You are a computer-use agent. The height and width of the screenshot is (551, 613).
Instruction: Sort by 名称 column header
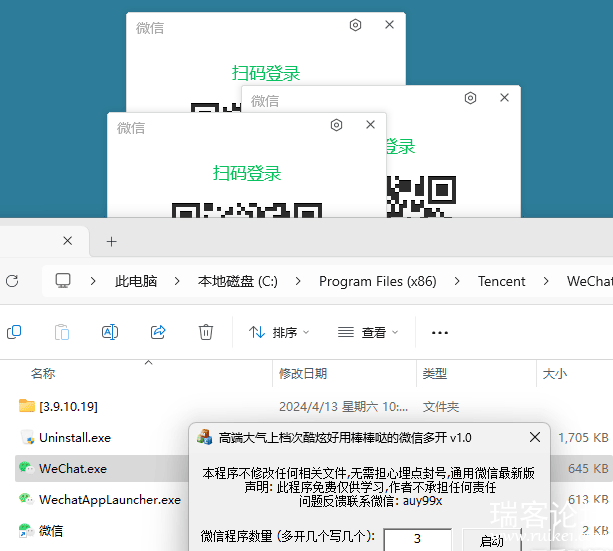pos(43,373)
